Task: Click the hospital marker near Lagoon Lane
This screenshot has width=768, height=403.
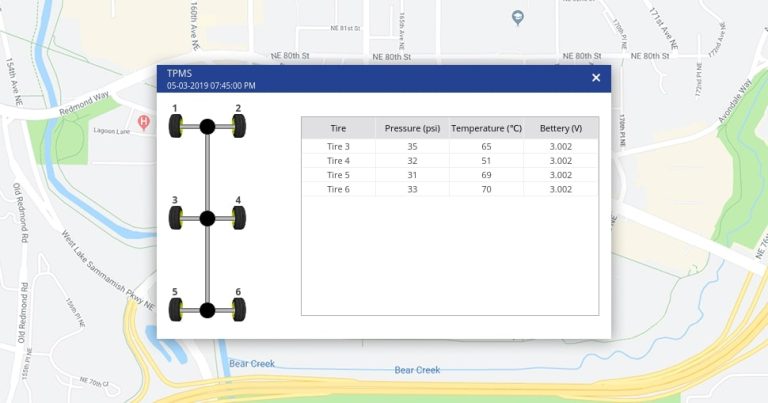Action: click(144, 122)
